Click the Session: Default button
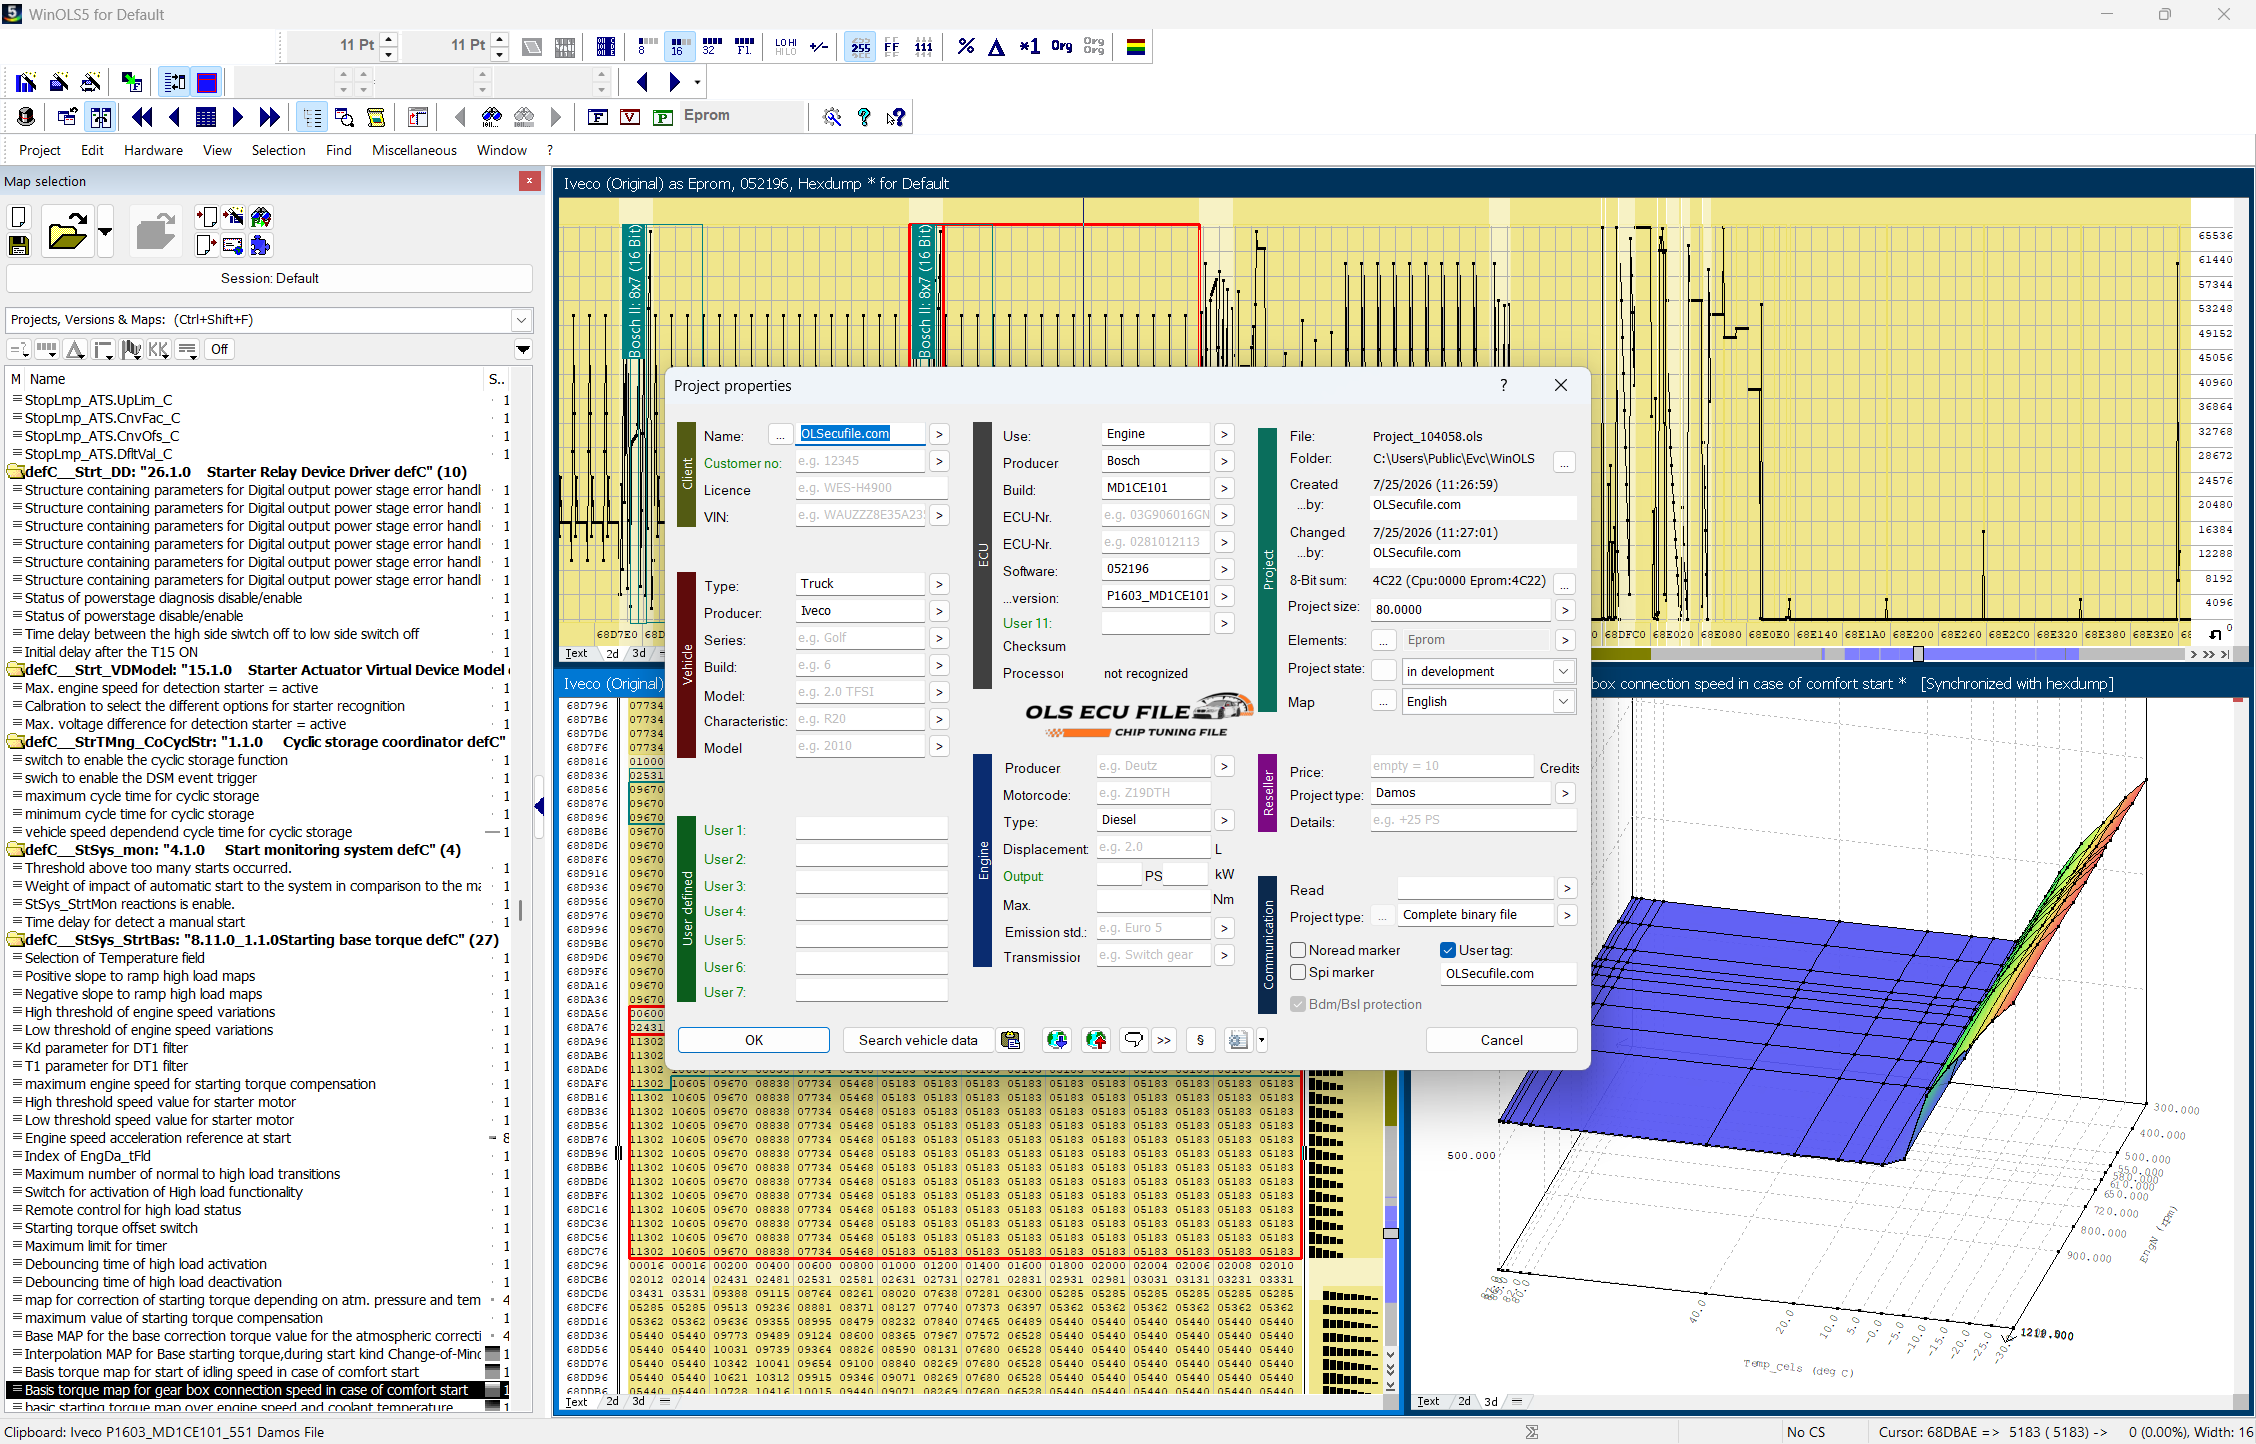 [269, 278]
